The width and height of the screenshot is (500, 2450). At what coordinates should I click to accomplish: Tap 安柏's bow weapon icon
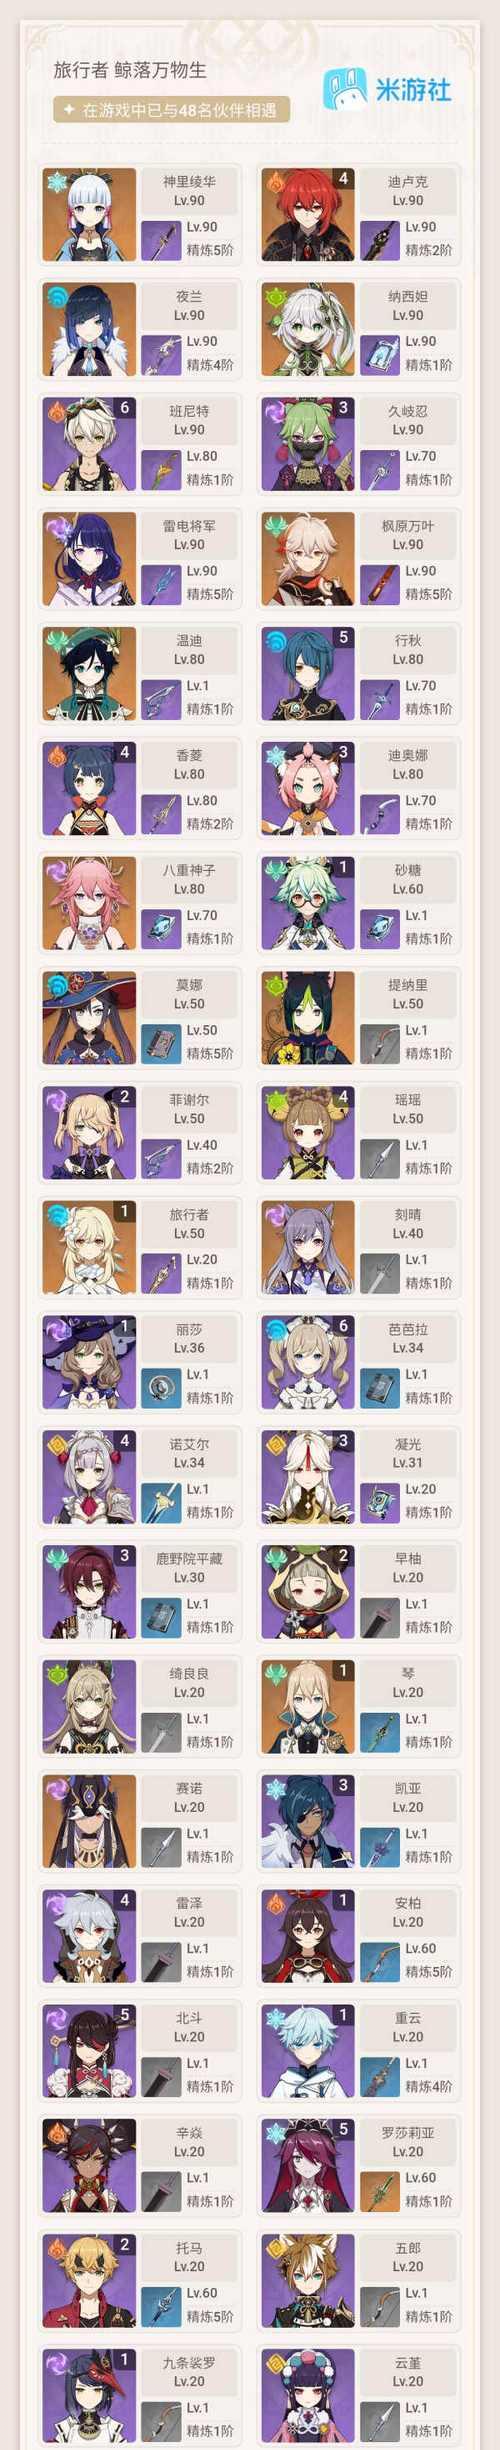[379, 1961]
